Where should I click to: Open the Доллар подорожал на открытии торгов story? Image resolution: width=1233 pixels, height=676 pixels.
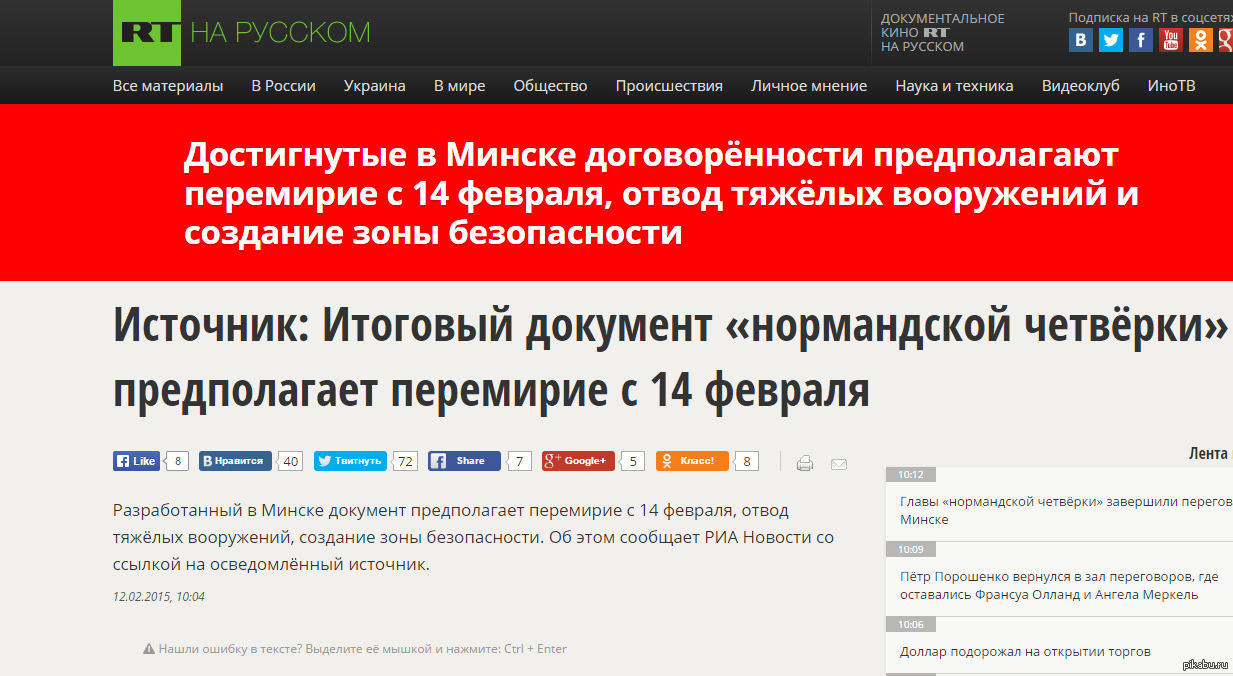point(1025,652)
